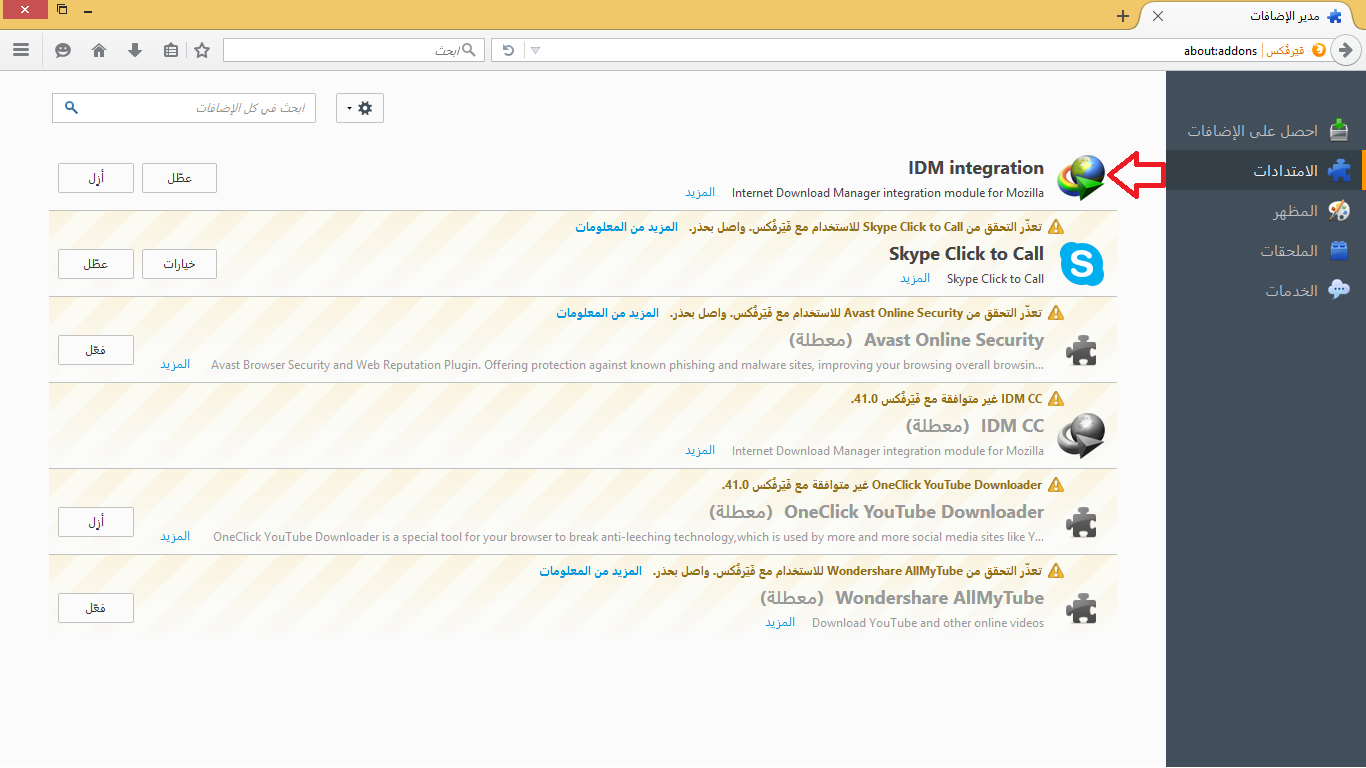Click 'Download YouTube and other online videos' description
This screenshot has width=1366, height=768.
[x=928, y=623]
